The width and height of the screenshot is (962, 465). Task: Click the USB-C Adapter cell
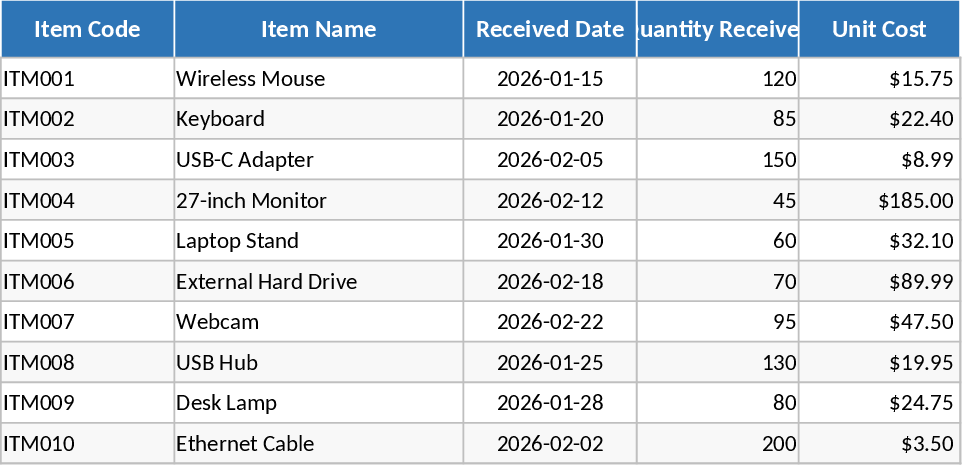[x=318, y=160]
